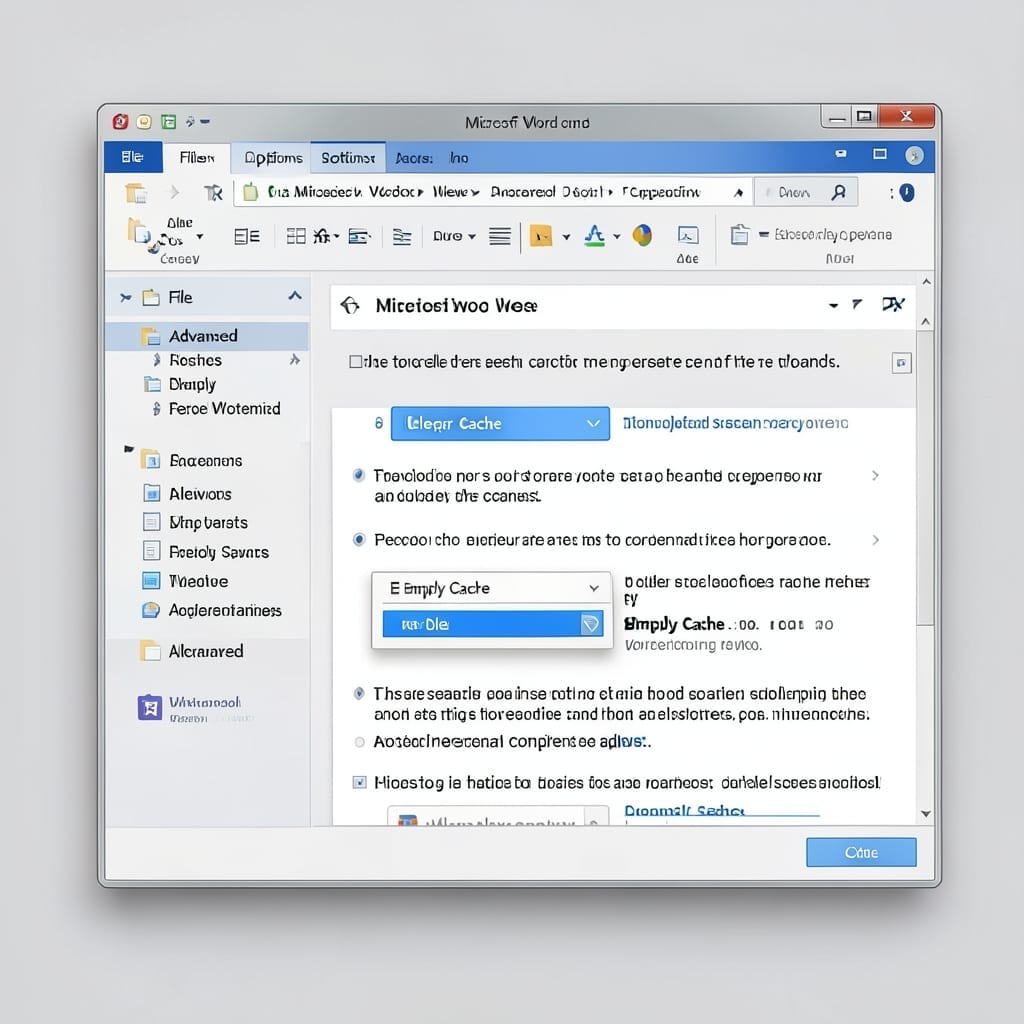Open the blue File tab
The height and width of the screenshot is (1024, 1024).
133,157
